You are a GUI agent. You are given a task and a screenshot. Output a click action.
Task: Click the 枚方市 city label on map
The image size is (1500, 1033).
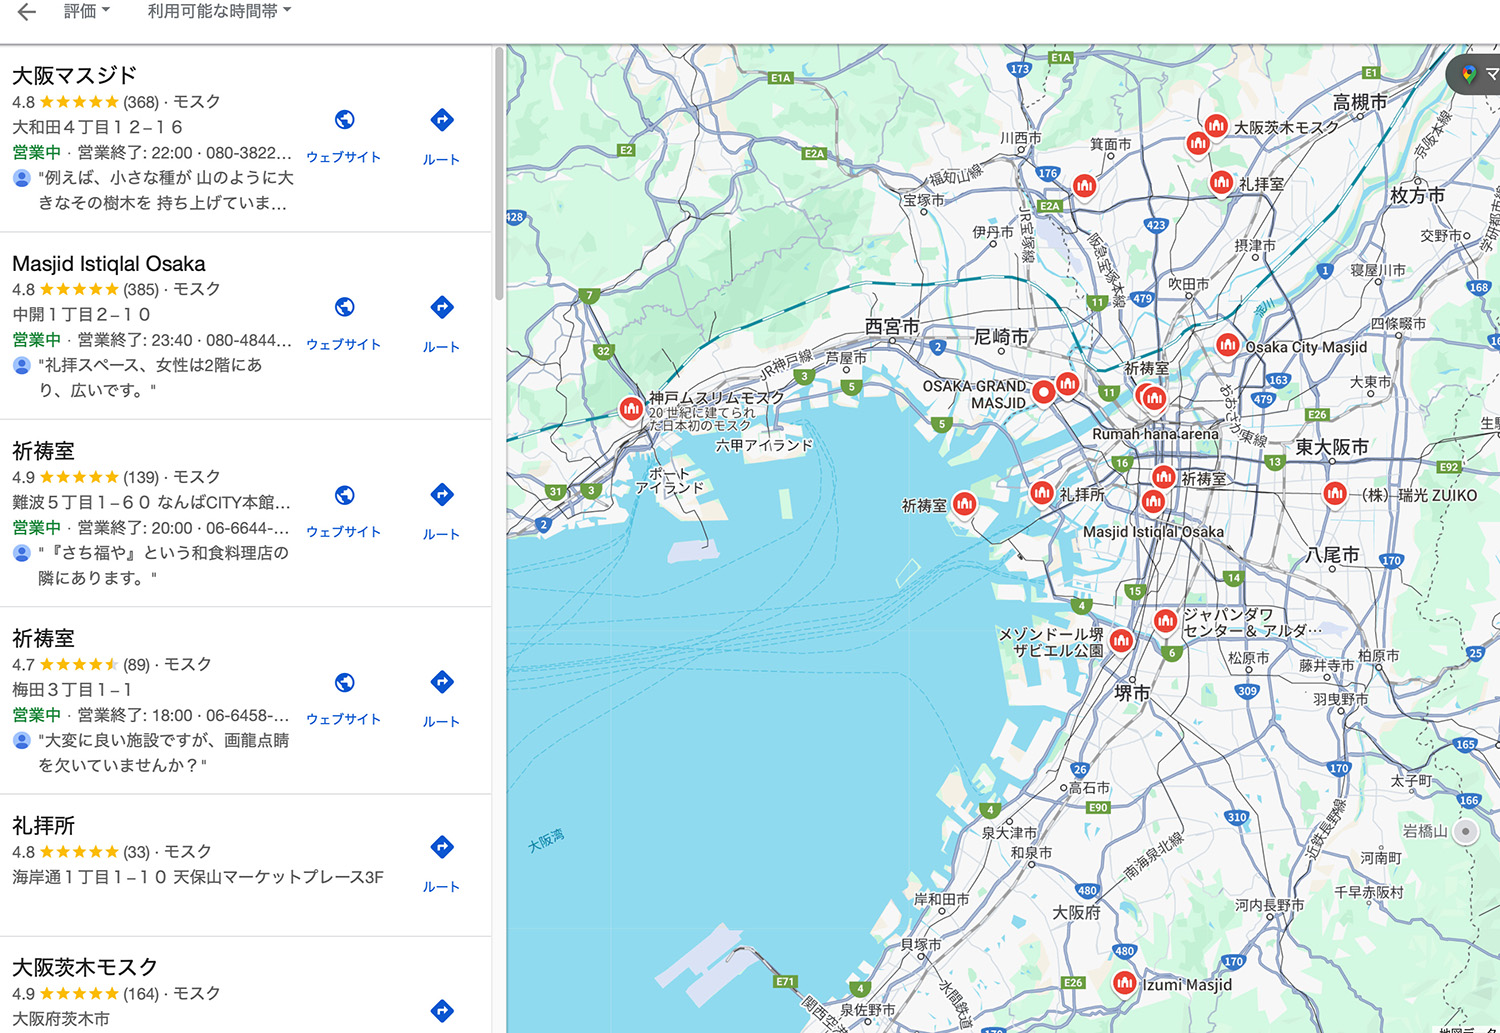(1417, 195)
